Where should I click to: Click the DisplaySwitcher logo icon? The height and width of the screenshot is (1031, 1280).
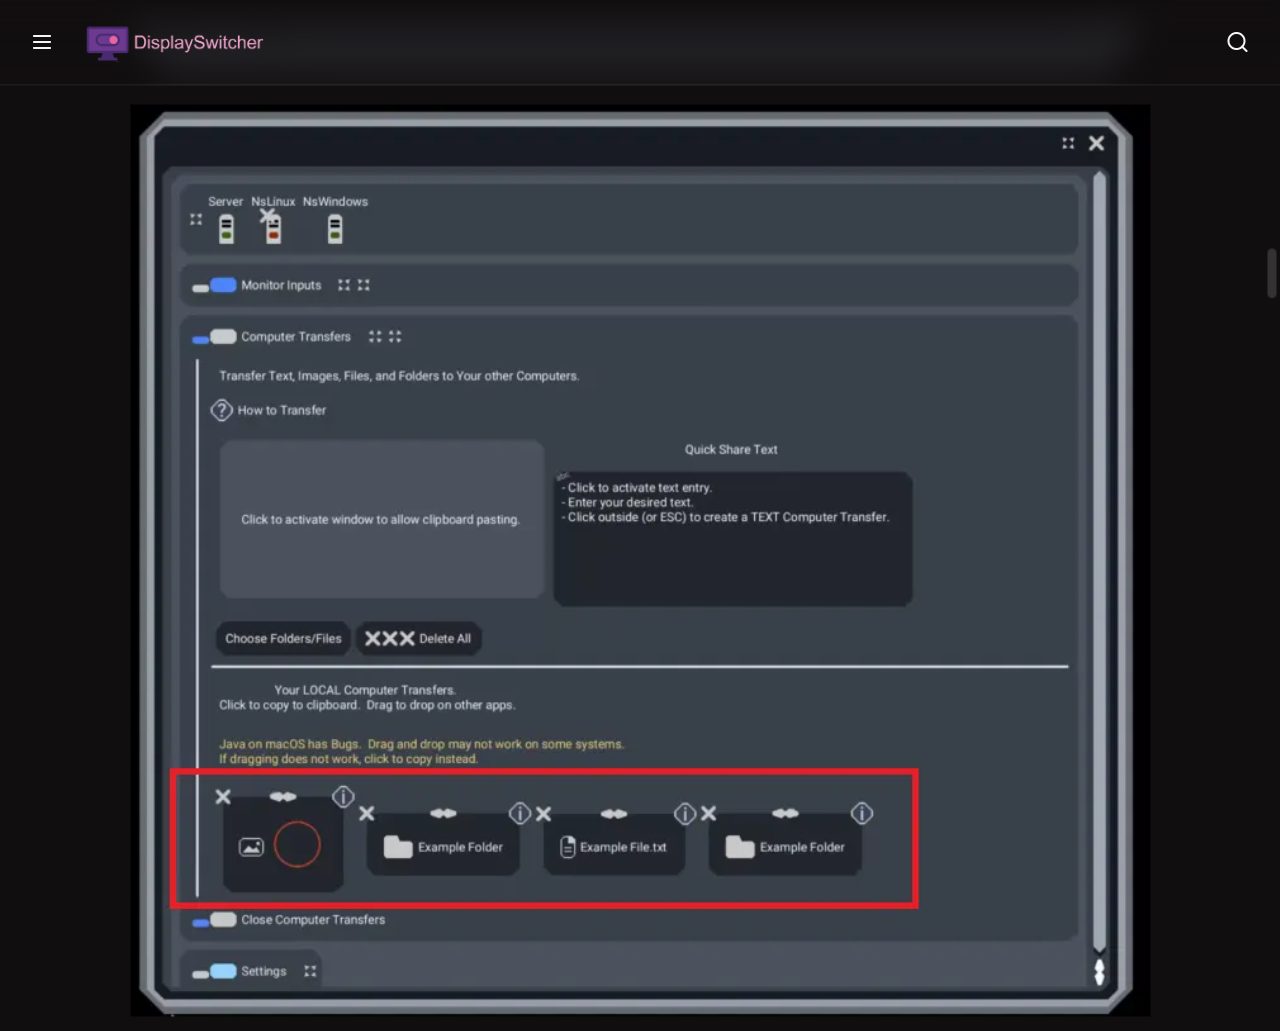(x=107, y=42)
